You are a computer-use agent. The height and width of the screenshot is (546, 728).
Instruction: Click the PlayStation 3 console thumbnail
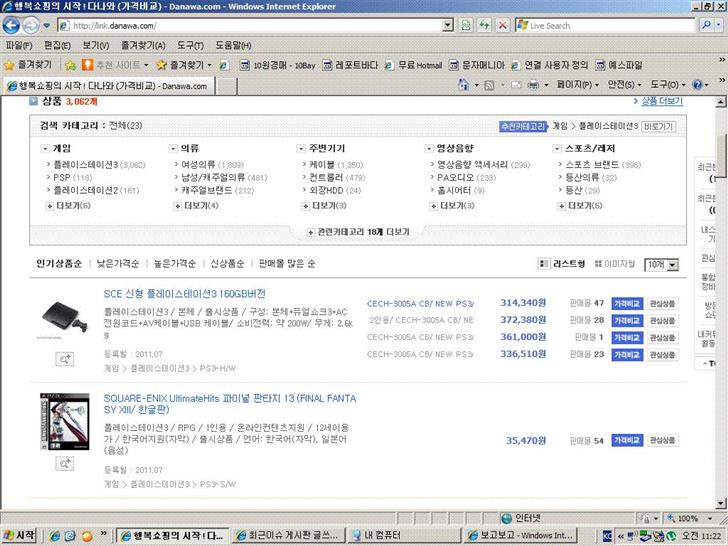point(65,318)
